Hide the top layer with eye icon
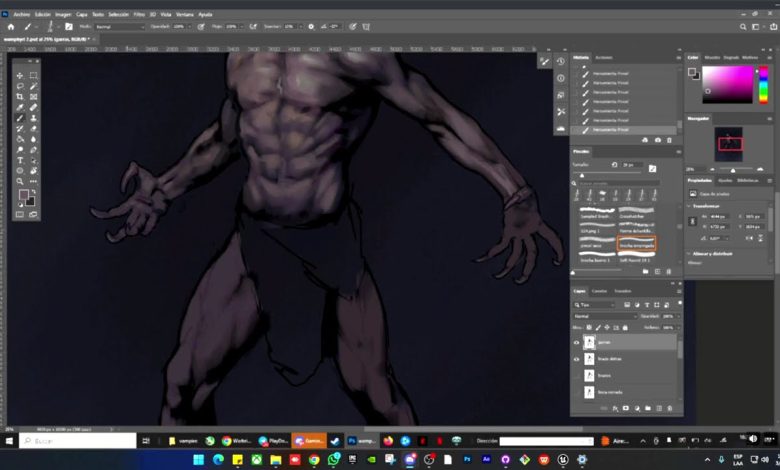780x470 pixels. (x=576, y=342)
